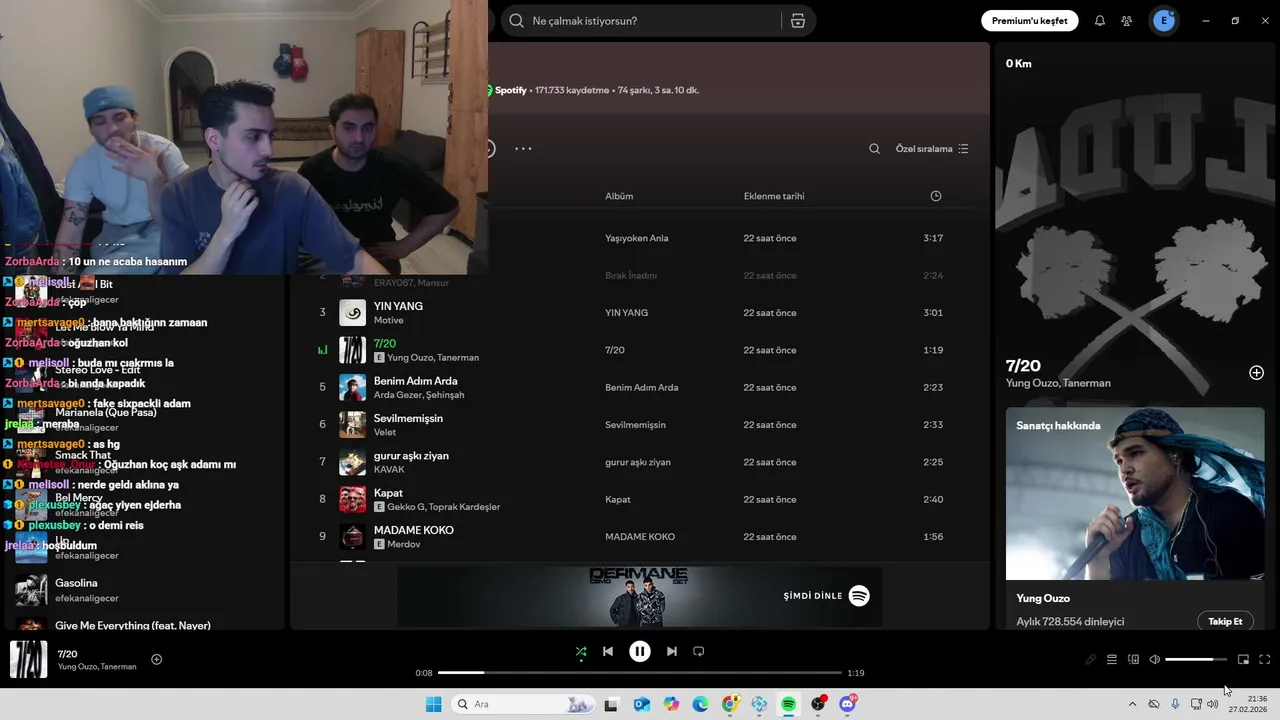This screenshot has height=720, width=1280.
Task: Open artist Motive link
Action: 388,320
